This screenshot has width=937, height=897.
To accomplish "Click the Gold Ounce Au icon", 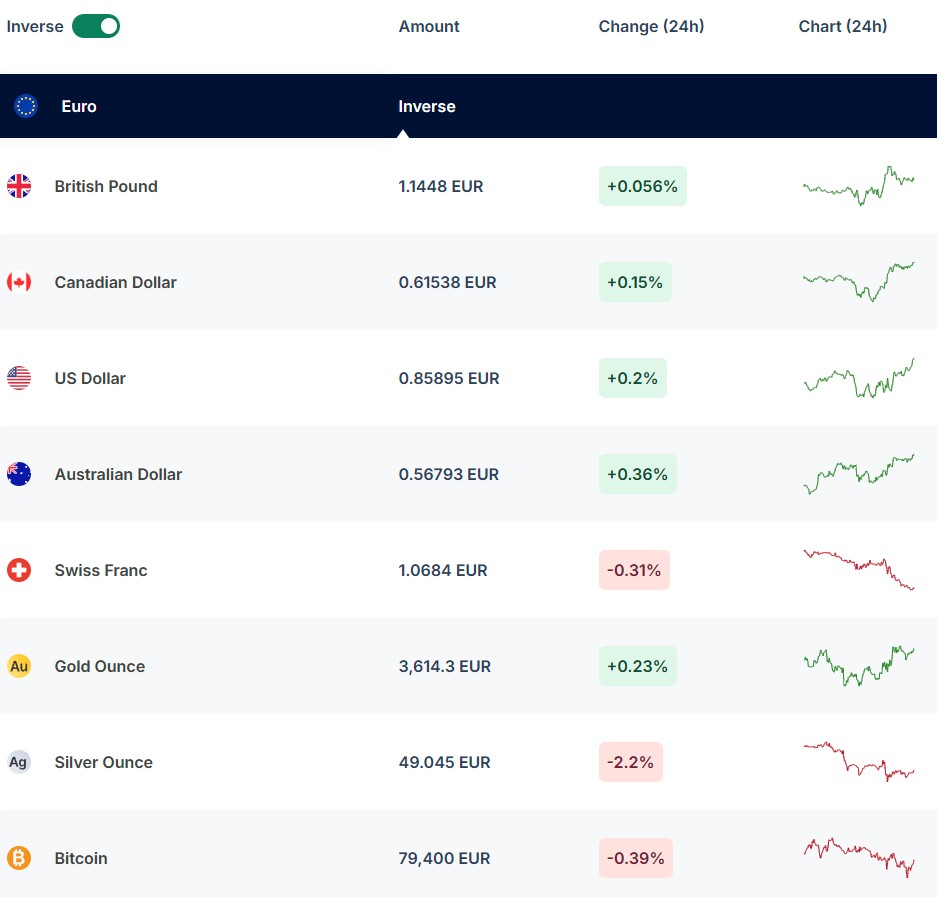I will [x=19, y=666].
